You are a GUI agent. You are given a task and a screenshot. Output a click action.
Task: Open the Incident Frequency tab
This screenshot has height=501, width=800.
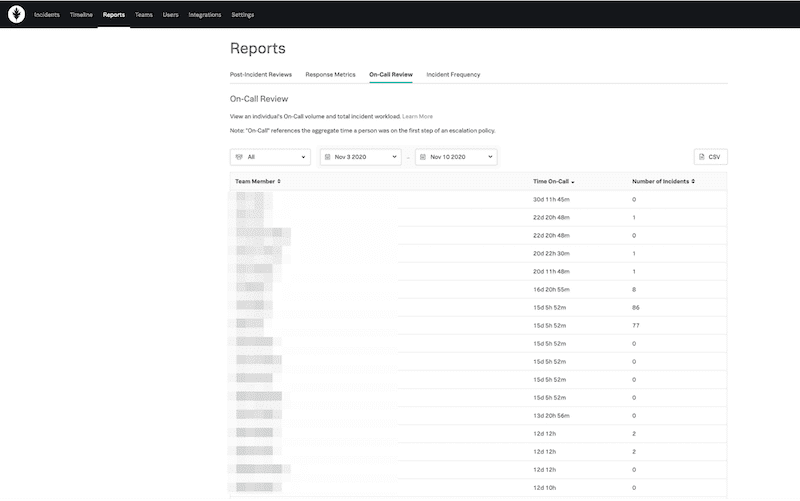pyautogui.click(x=453, y=74)
